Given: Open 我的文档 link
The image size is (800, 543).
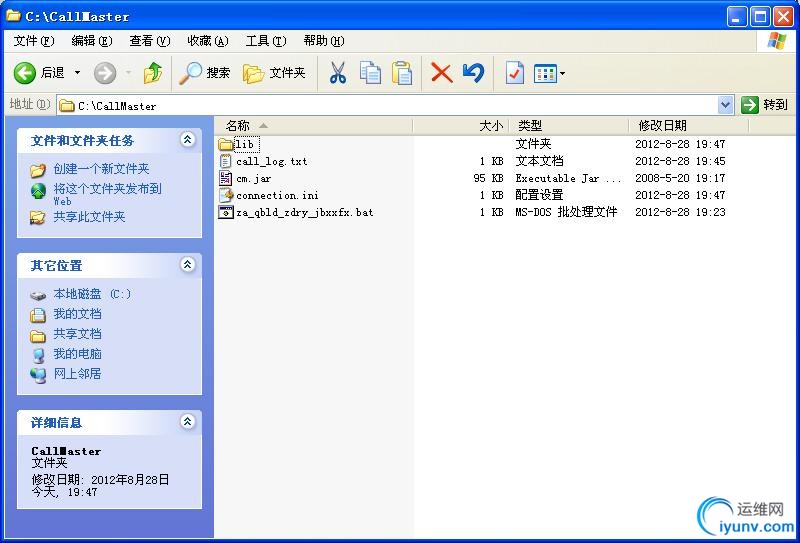Looking at the screenshot, I should 78,314.
